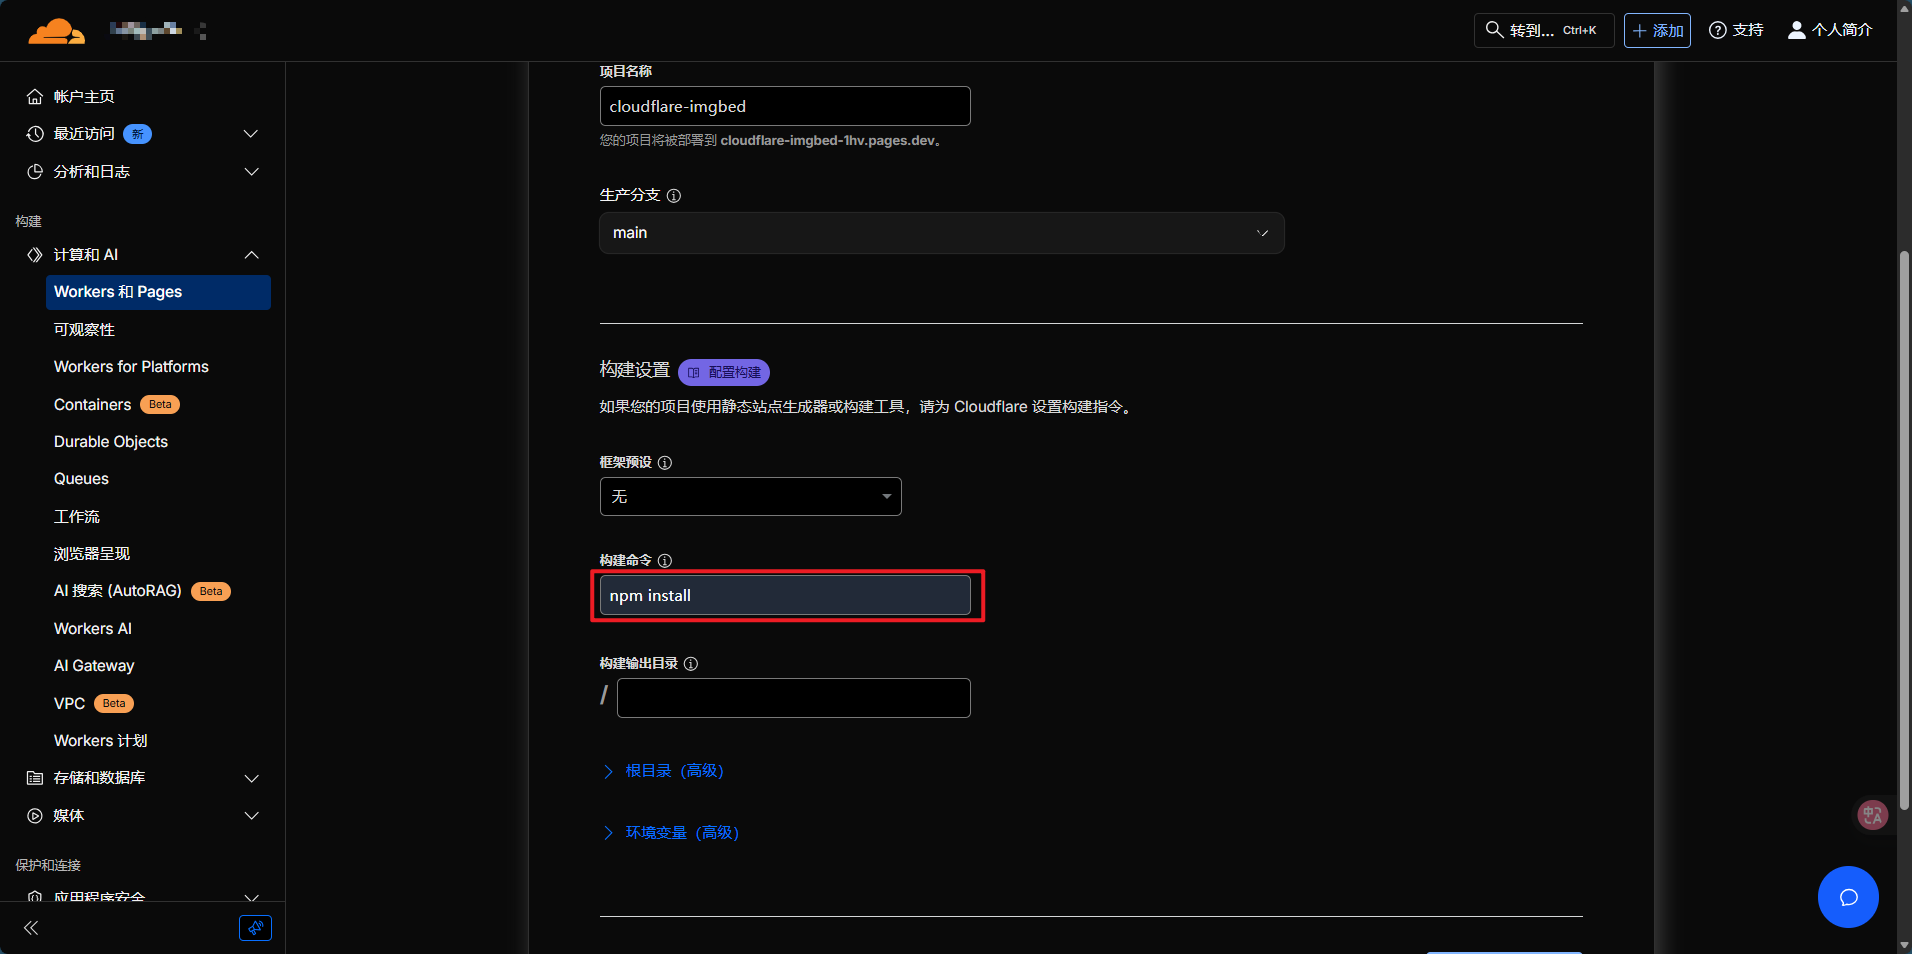Open 工作流 menu item
The height and width of the screenshot is (954, 1912).
(77, 517)
